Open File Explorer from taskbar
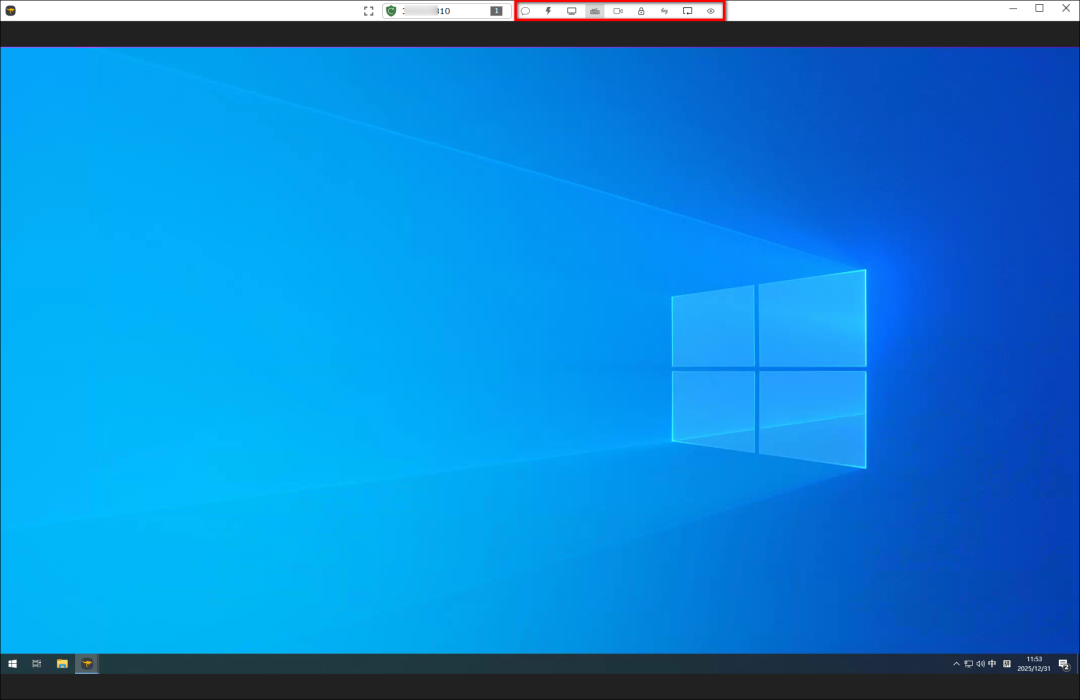This screenshot has width=1080, height=700. pyautogui.click(x=62, y=663)
